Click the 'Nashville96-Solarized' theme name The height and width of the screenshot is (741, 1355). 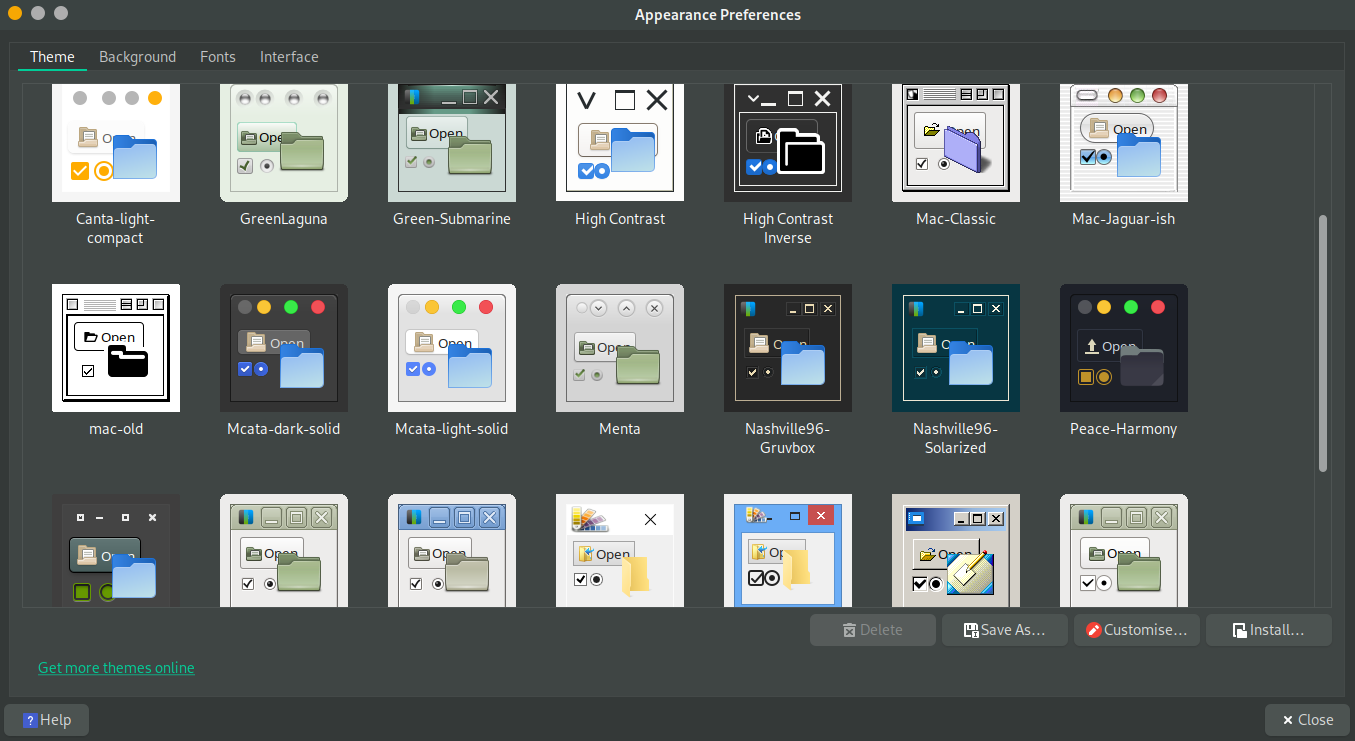(x=956, y=438)
